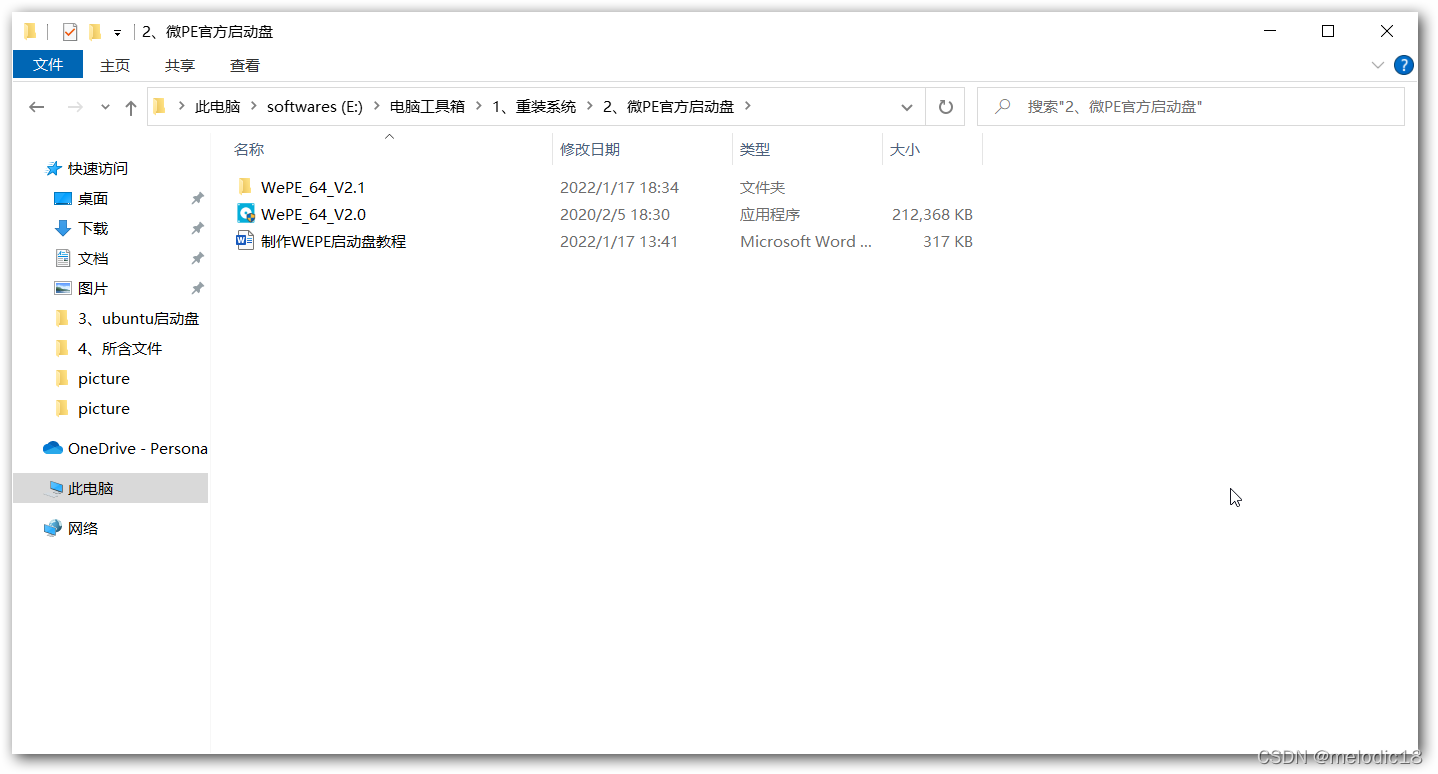Select 制作WEPE启动盘教程 file name
The height and width of the screenshot is (774, 1438).
tap(333, 241)
